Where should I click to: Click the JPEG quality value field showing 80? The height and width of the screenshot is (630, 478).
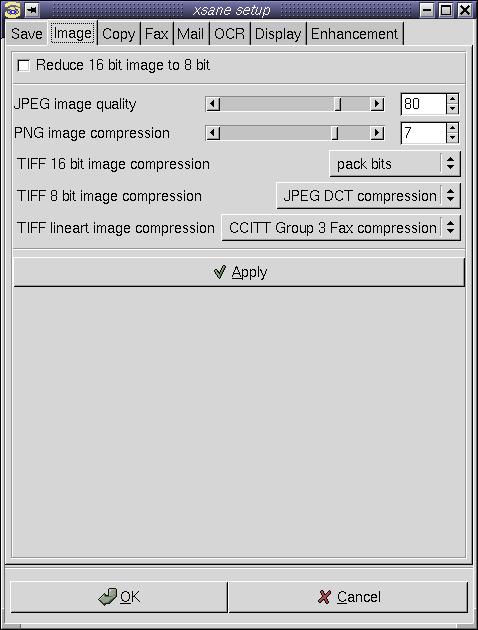point(423,104)
